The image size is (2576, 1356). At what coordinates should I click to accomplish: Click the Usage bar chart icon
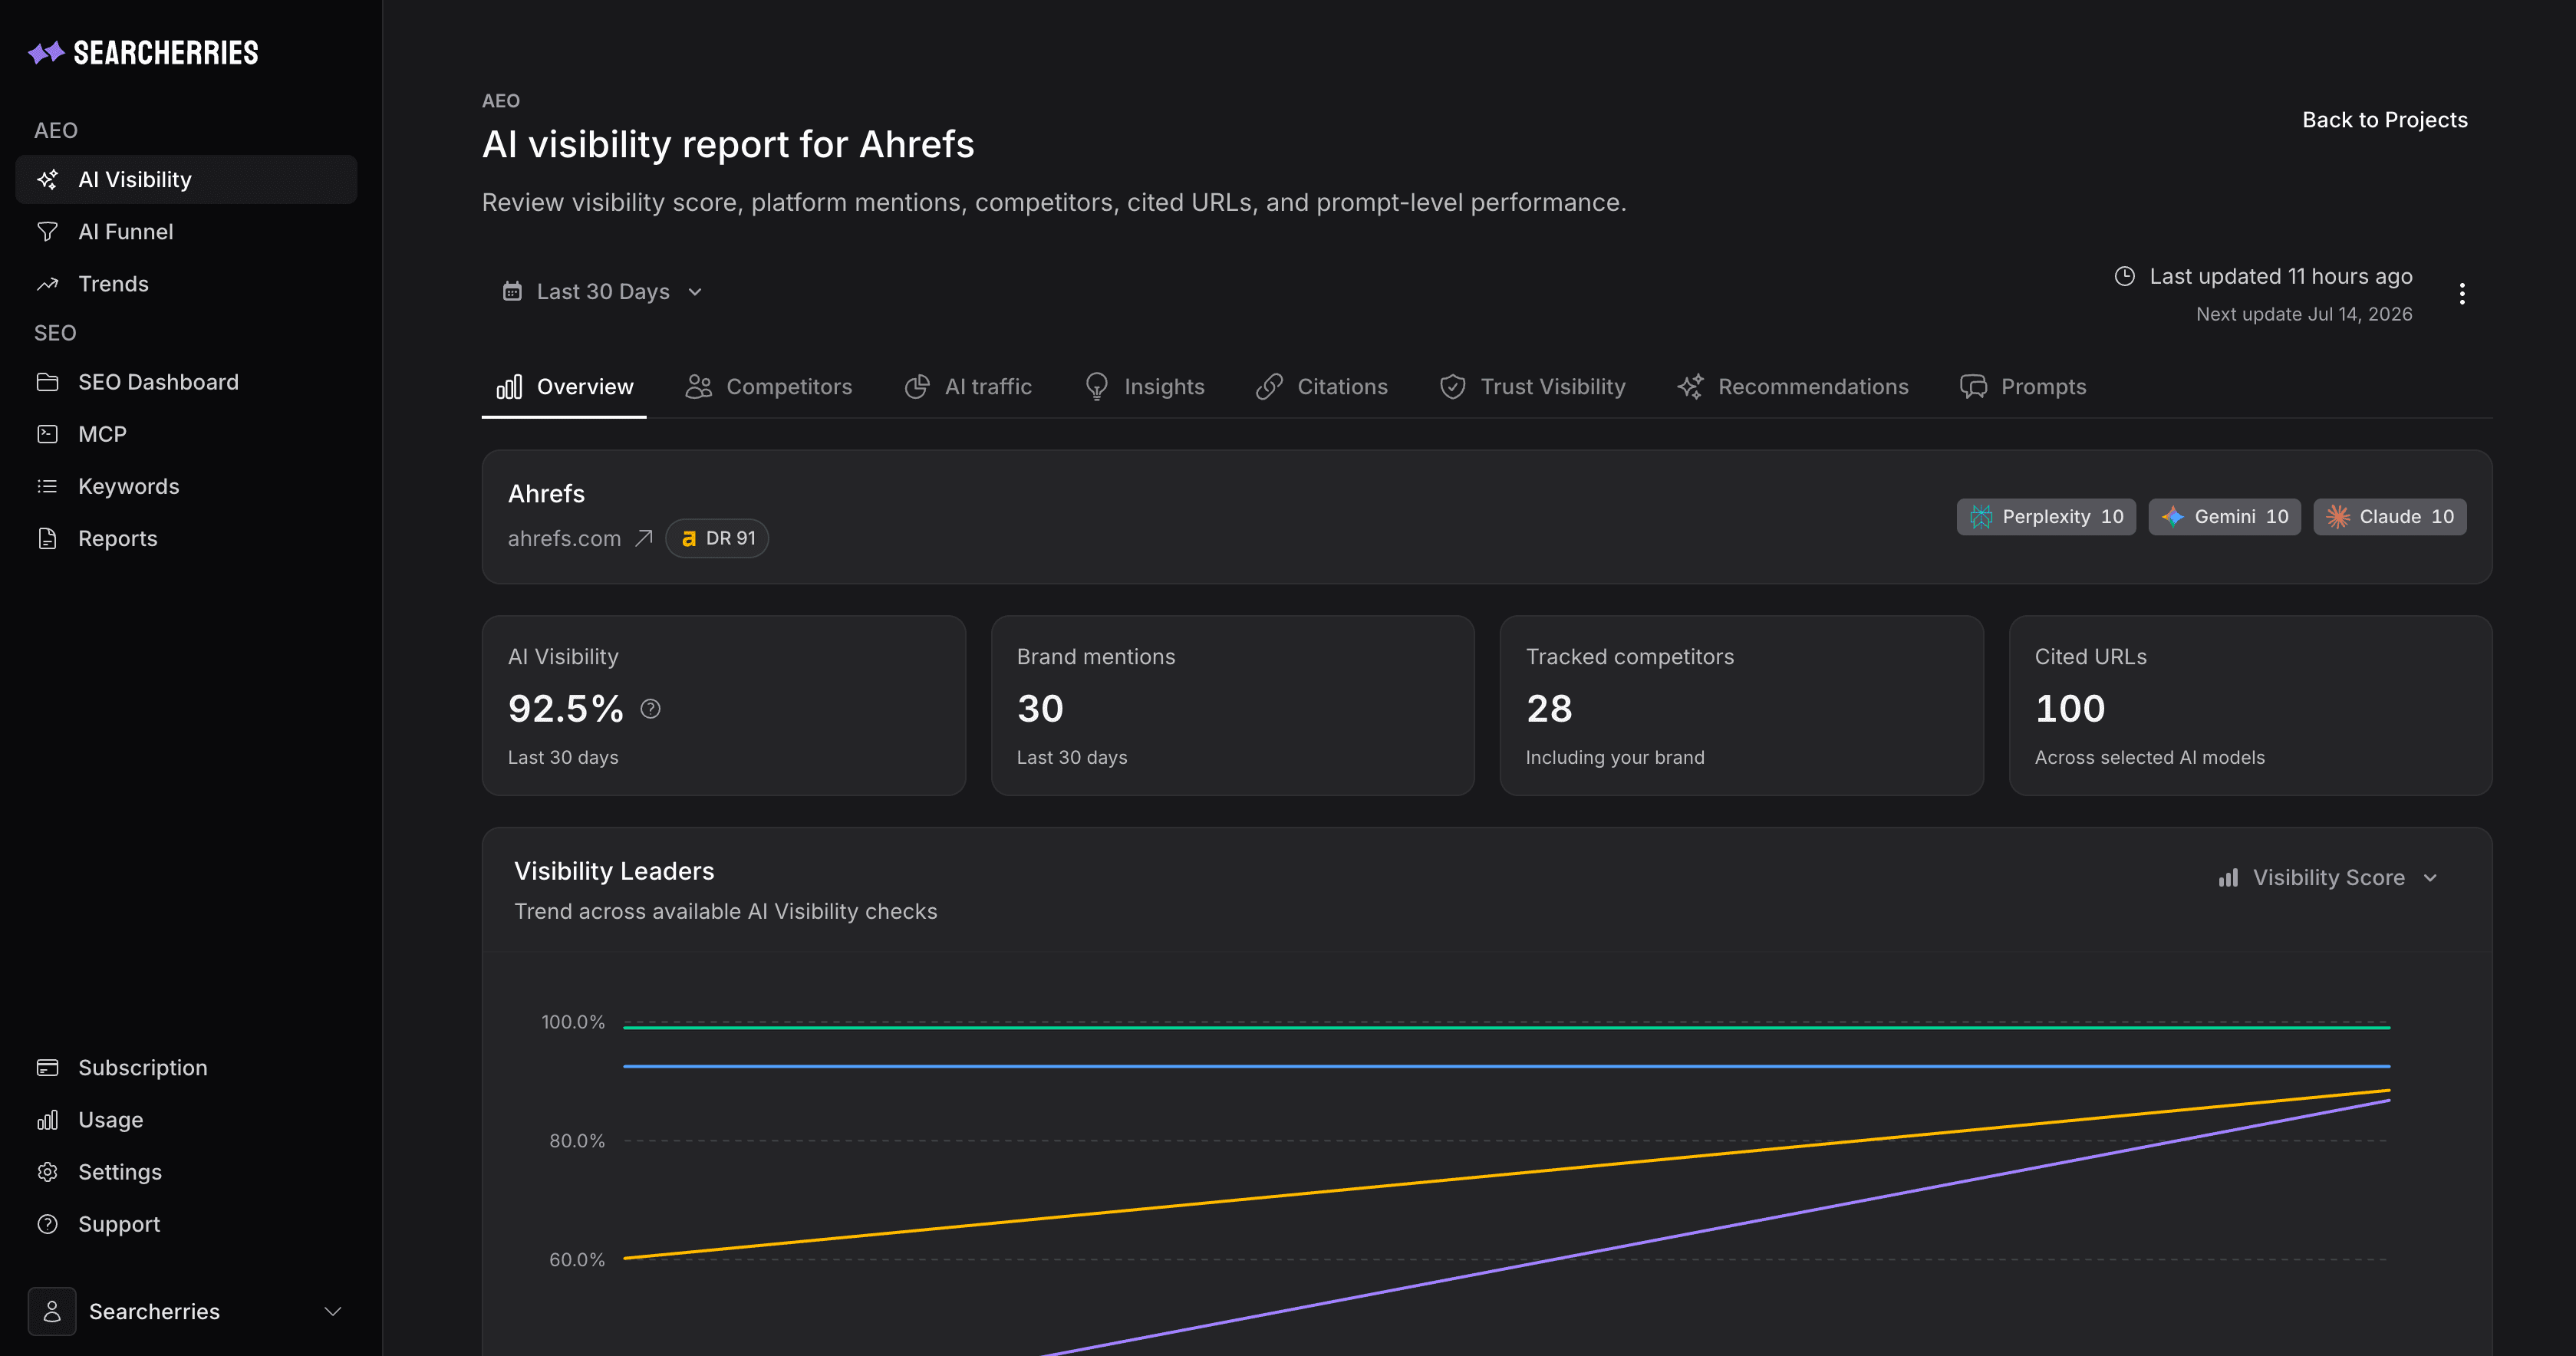click(47, 1120)
